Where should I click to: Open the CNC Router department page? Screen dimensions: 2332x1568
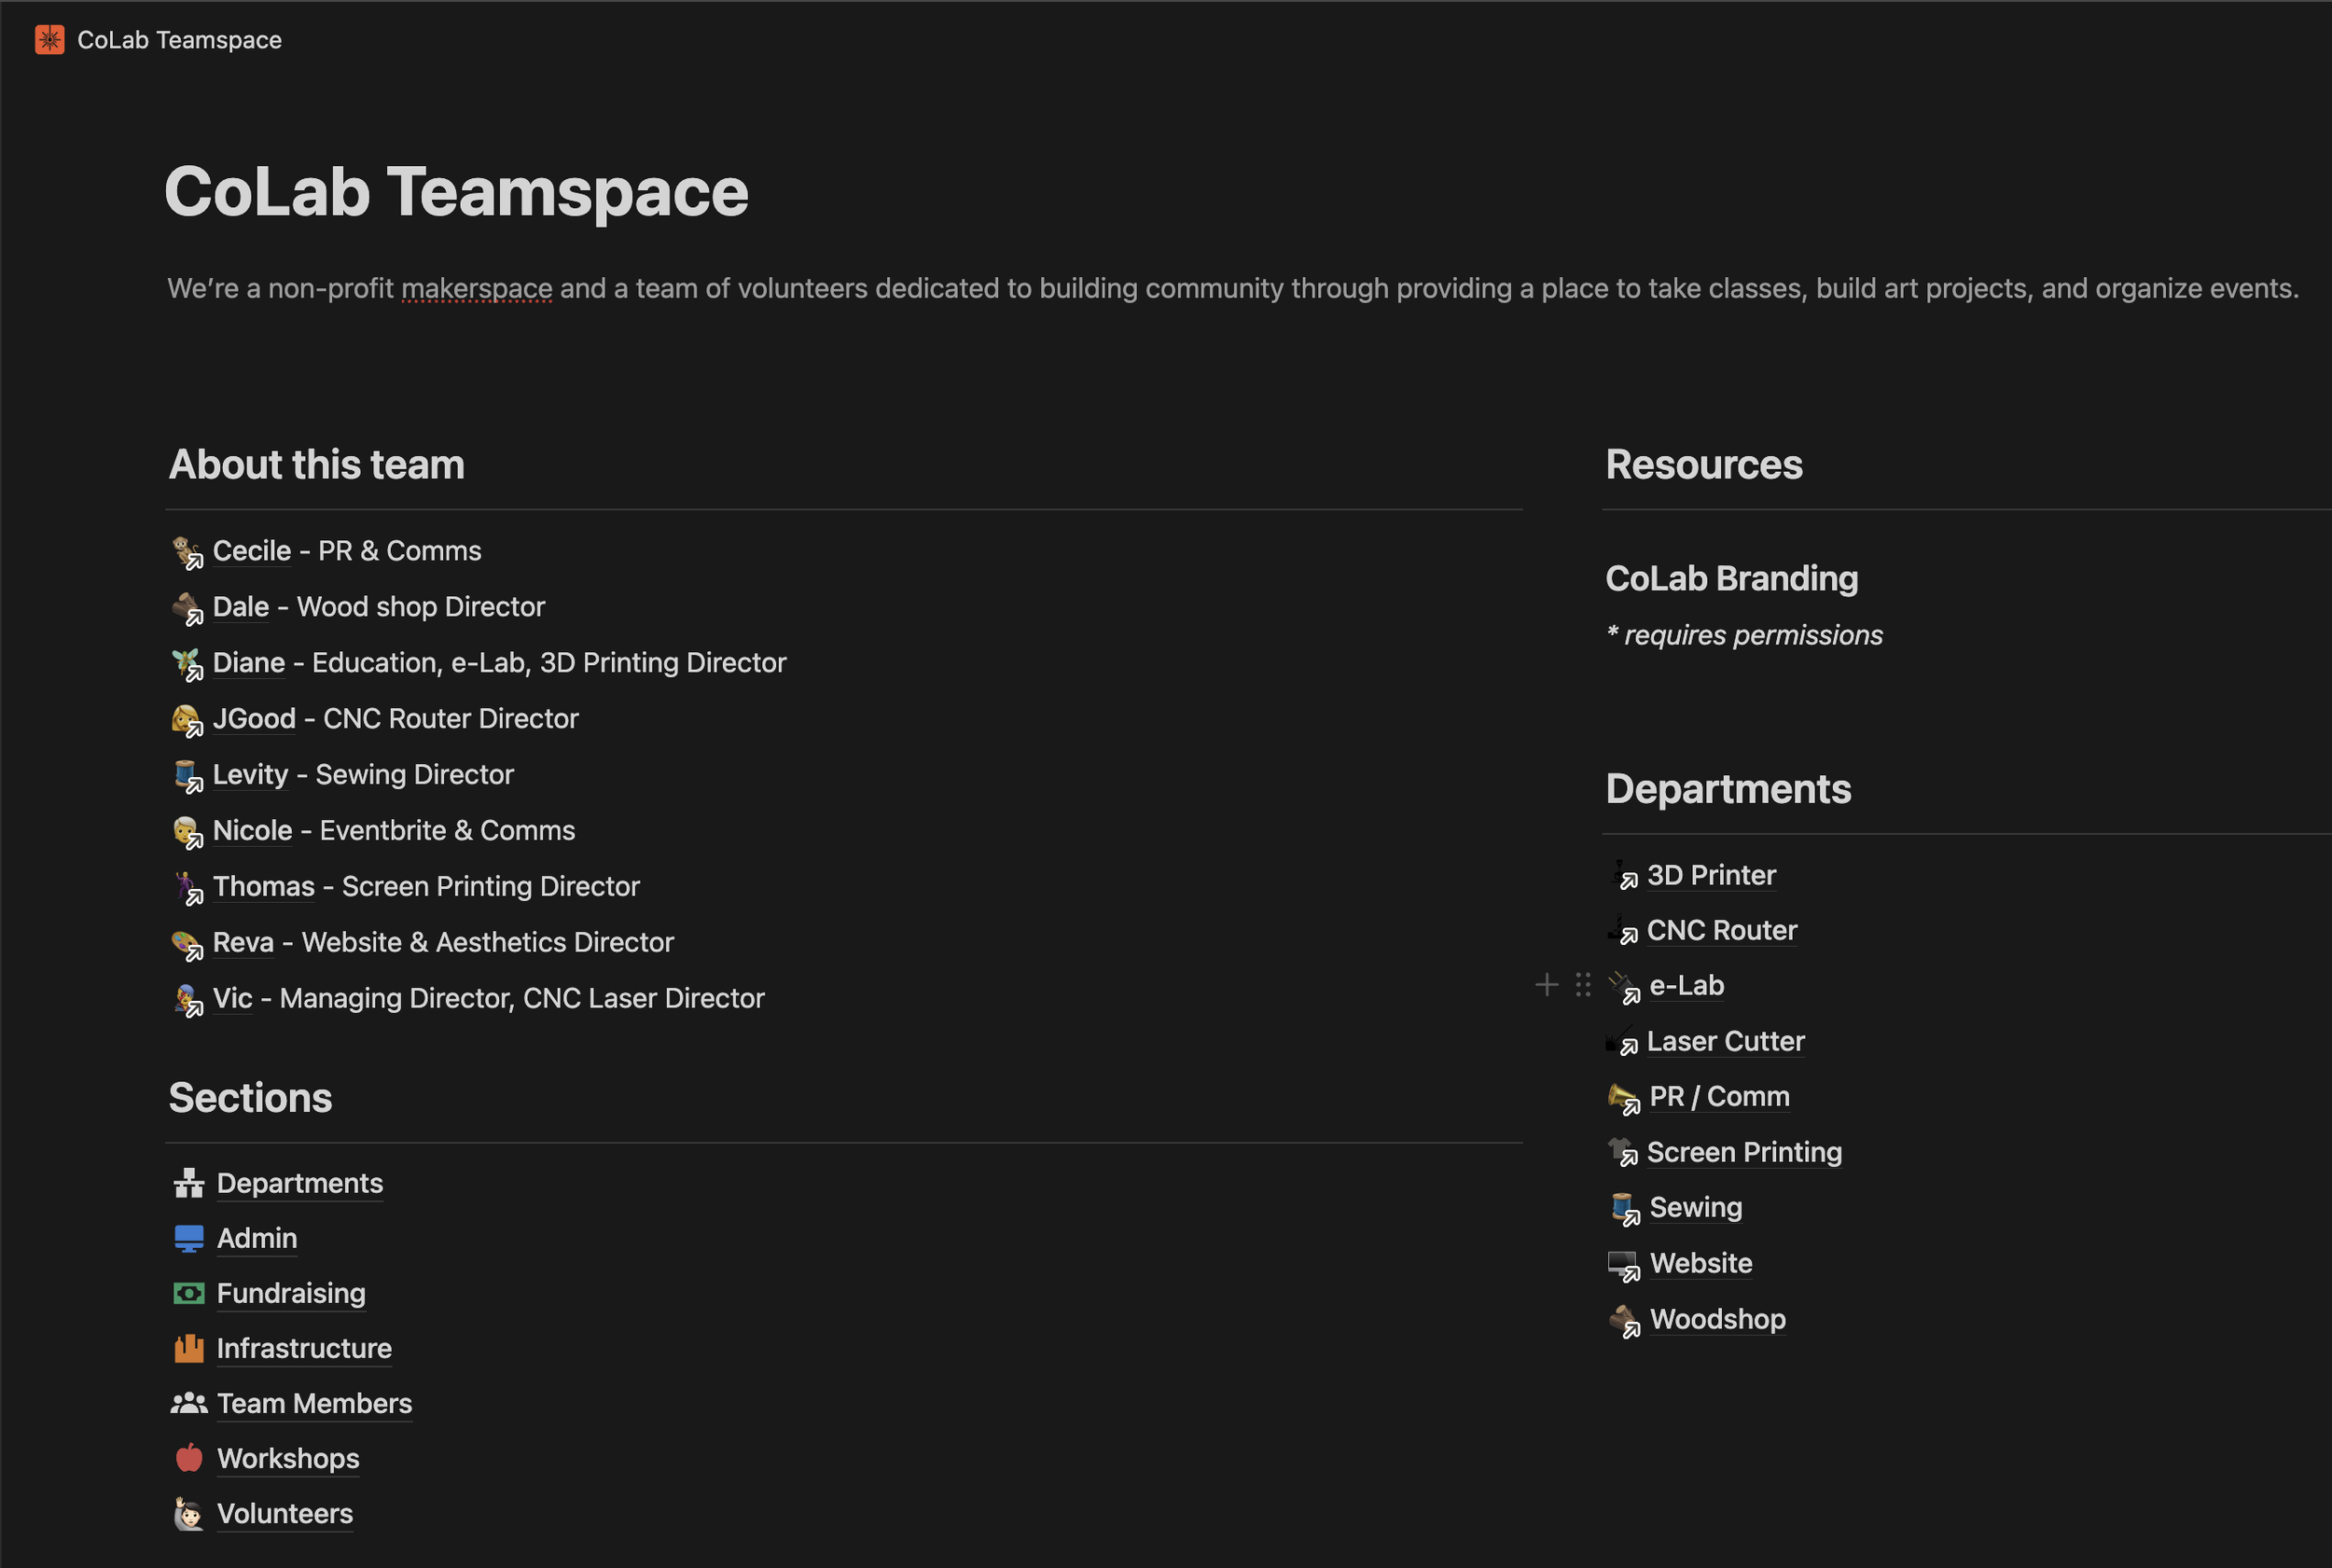tap(1721, 930)
